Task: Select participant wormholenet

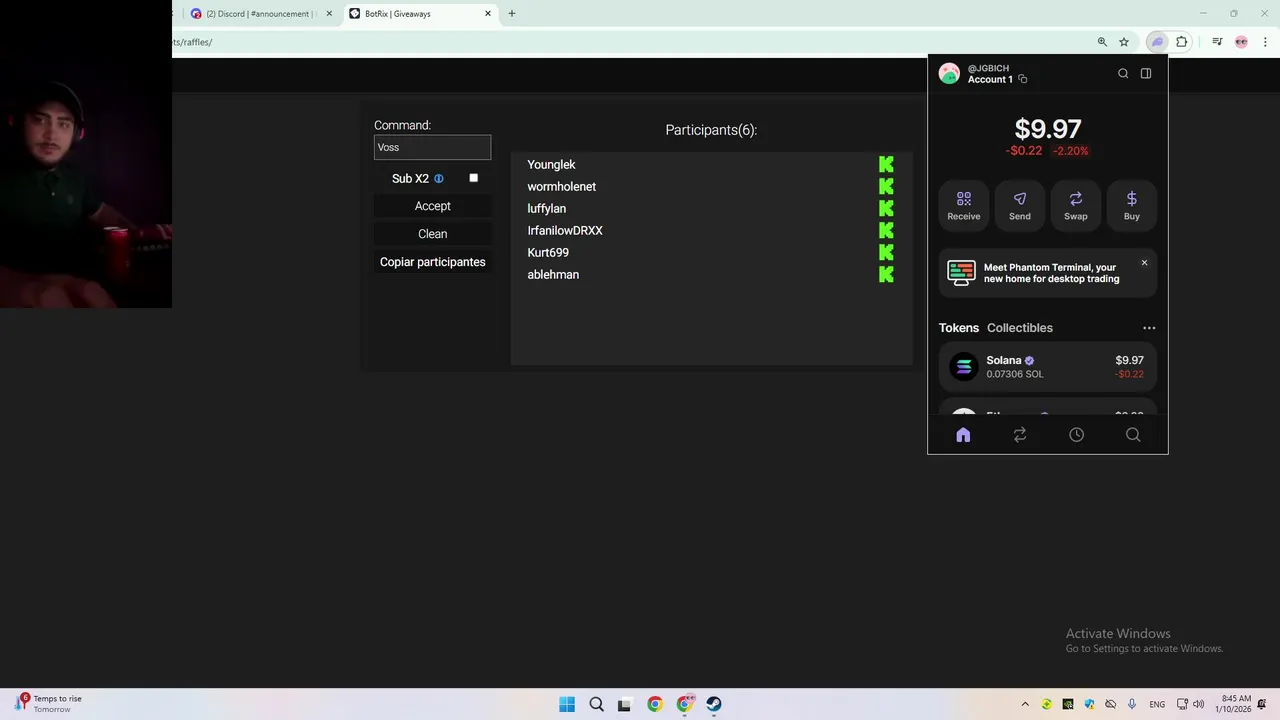Action: pyautogui.click(x=561, y=186)
